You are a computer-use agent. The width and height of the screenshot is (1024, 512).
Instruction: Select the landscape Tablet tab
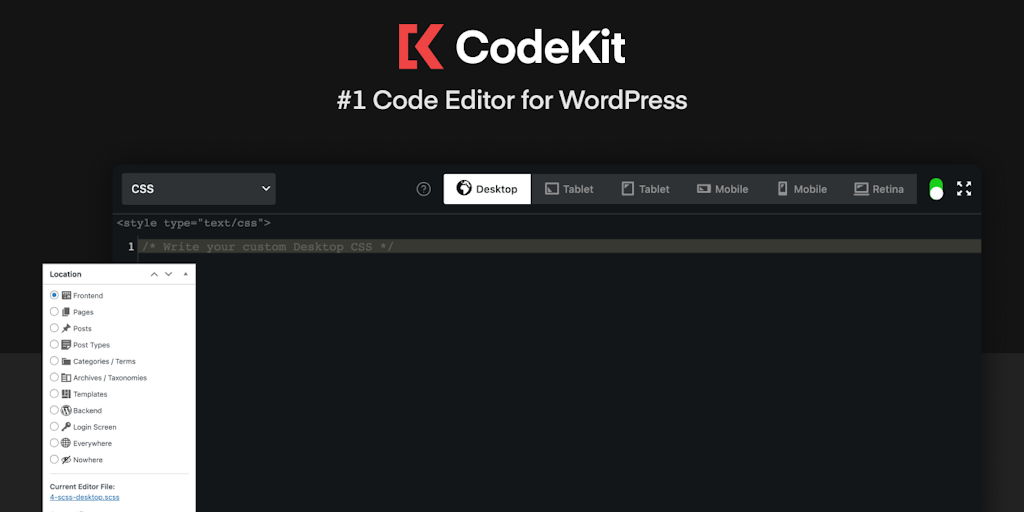(x=569, y=189)
